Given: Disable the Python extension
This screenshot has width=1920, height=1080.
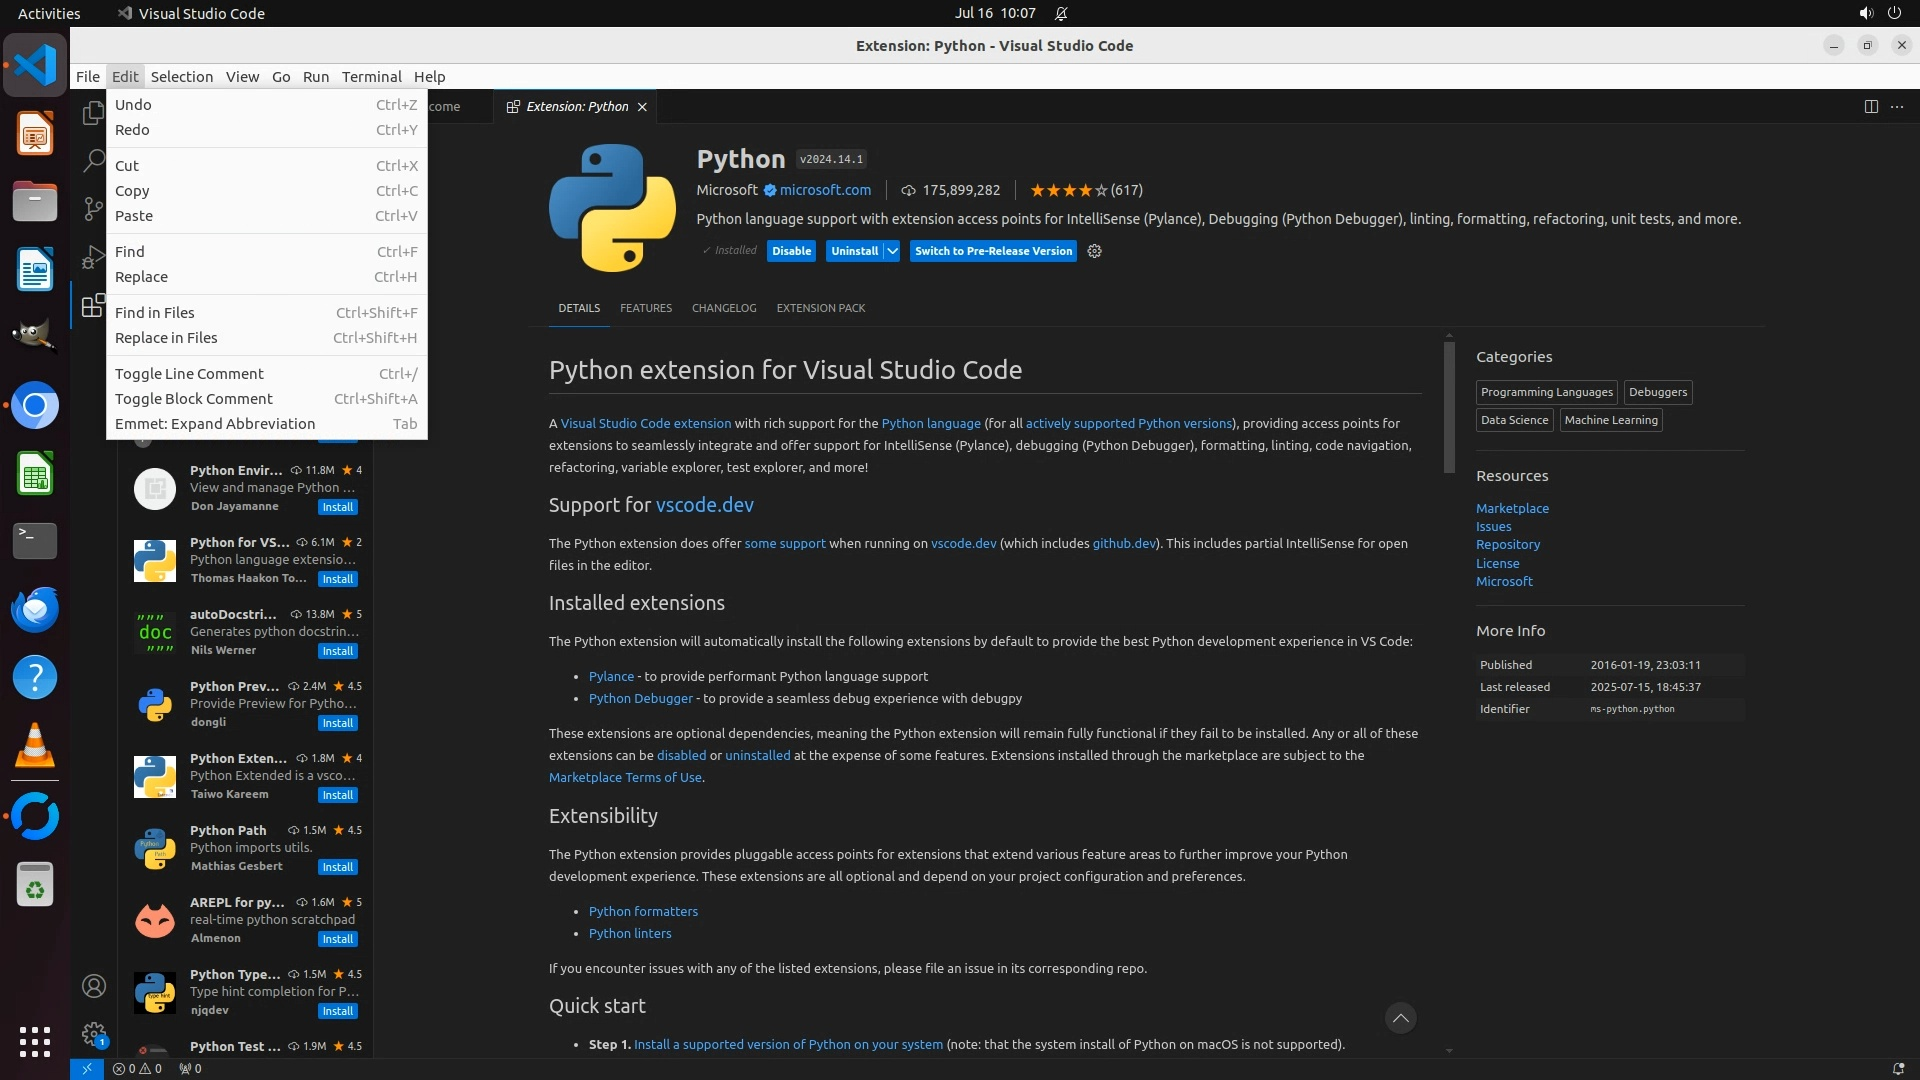Looking at the screenshot, I should [x=791, y=251].
